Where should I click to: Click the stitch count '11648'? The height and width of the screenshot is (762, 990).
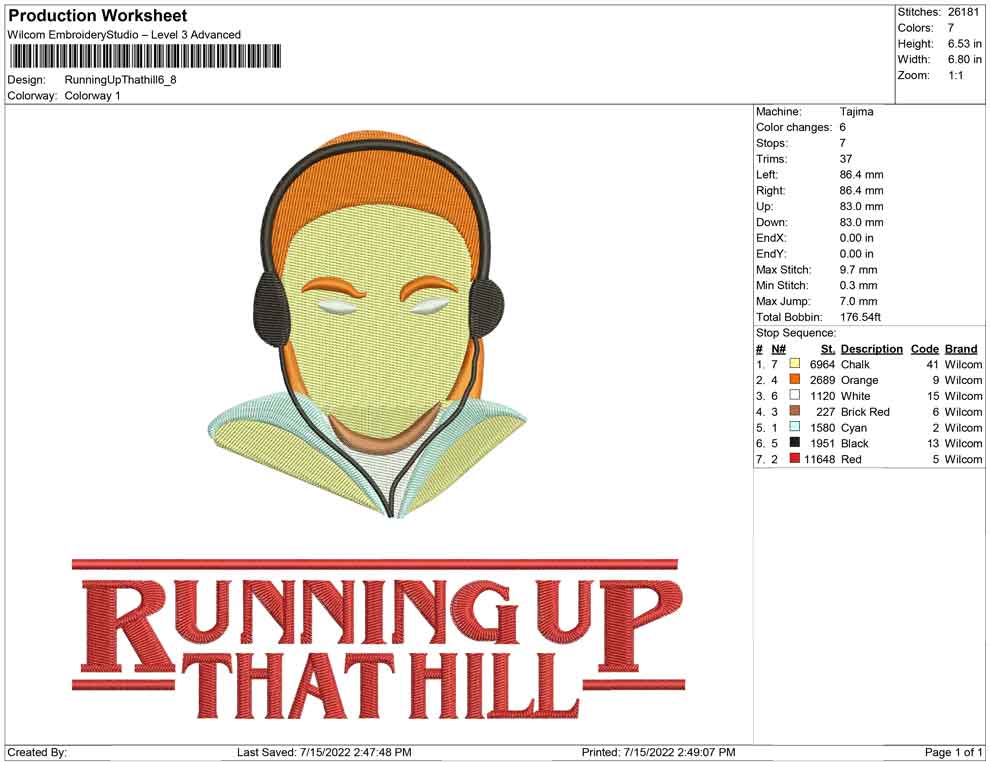pyautogui.click(x=820, y=459)
